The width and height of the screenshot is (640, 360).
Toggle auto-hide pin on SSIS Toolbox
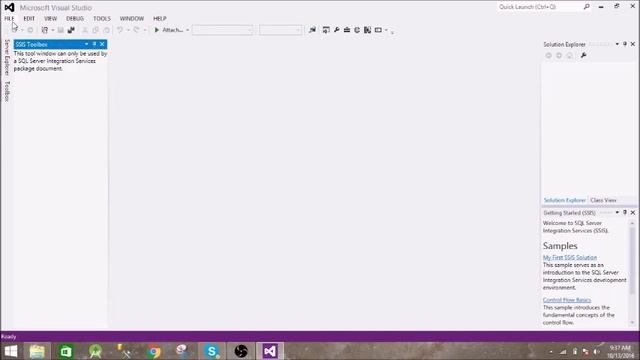(x=94, y=44)
